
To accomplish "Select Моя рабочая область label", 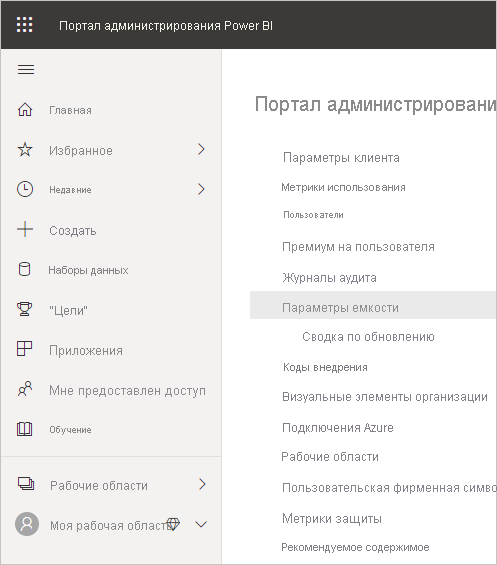I will tap(111, 526).
